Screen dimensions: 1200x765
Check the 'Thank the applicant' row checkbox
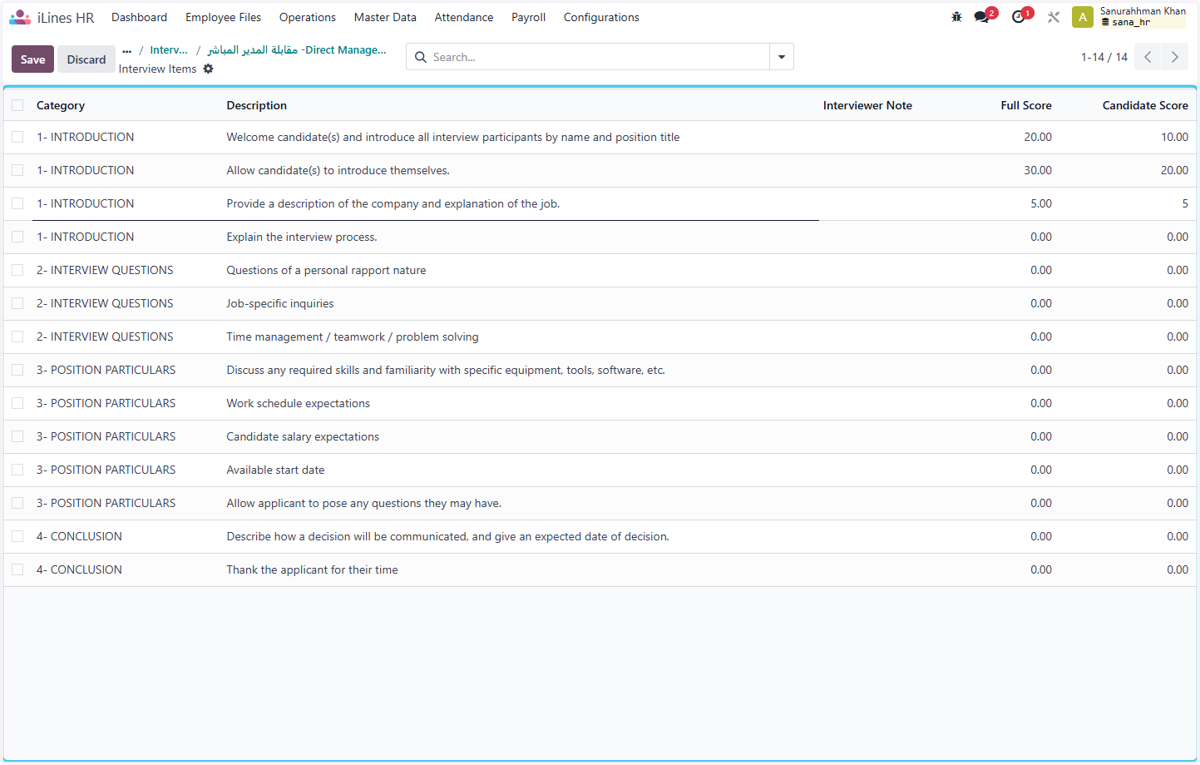[x=18, y=570]
